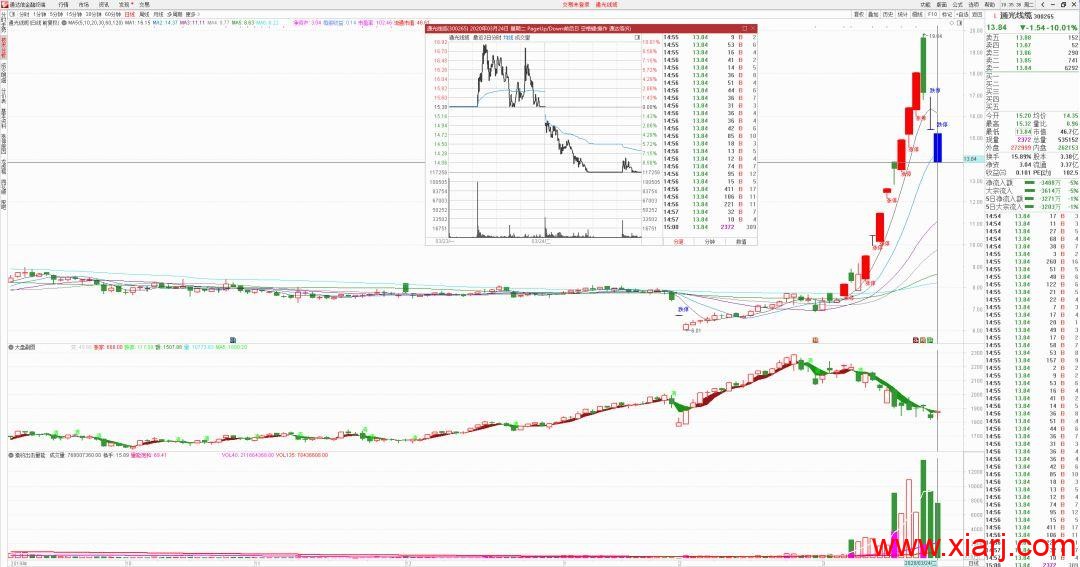
Task: Select the 周线 weekly chart period
Action: point(144,14)
